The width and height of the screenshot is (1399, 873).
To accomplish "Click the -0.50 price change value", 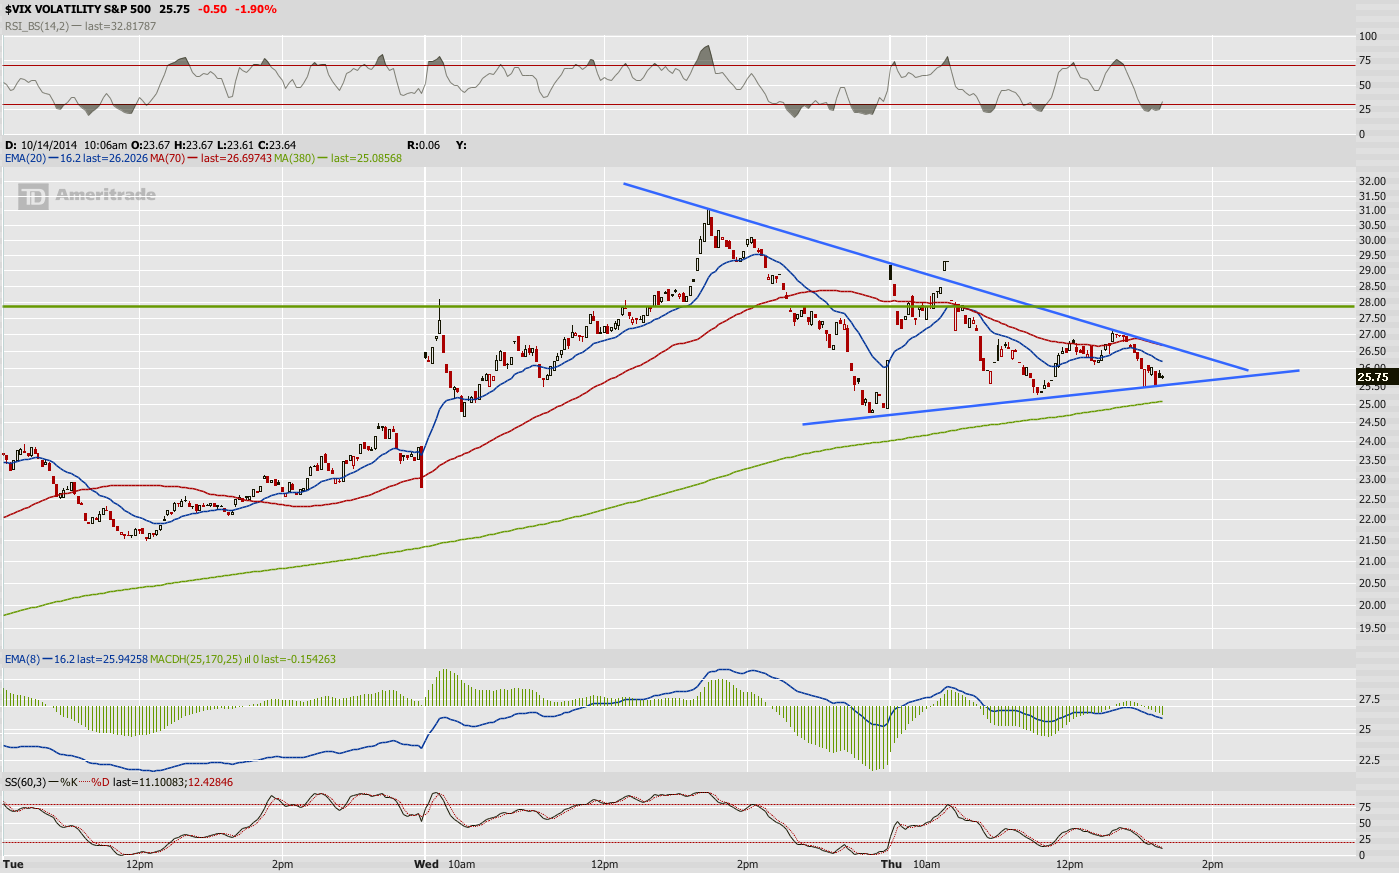I will [212, 9].
